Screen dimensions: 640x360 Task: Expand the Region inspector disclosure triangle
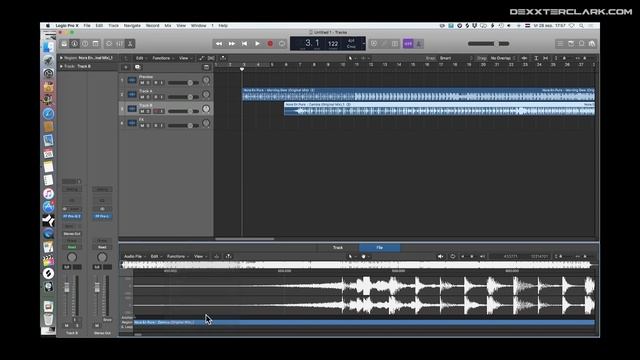pyautogui.click(x=62, y=58)
